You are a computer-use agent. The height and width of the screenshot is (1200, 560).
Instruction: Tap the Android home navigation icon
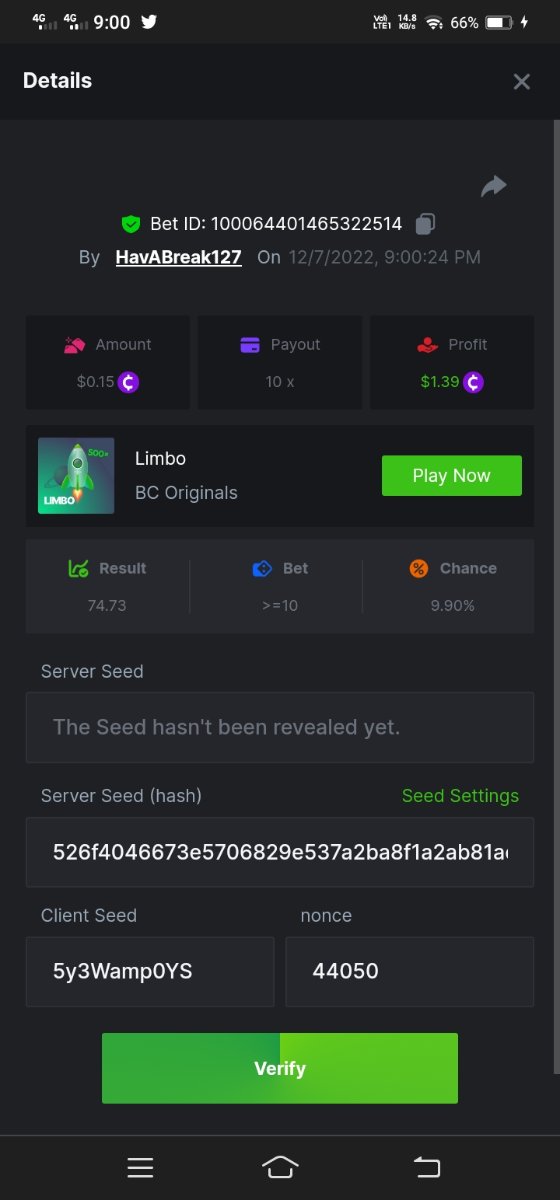[280, 1167]
